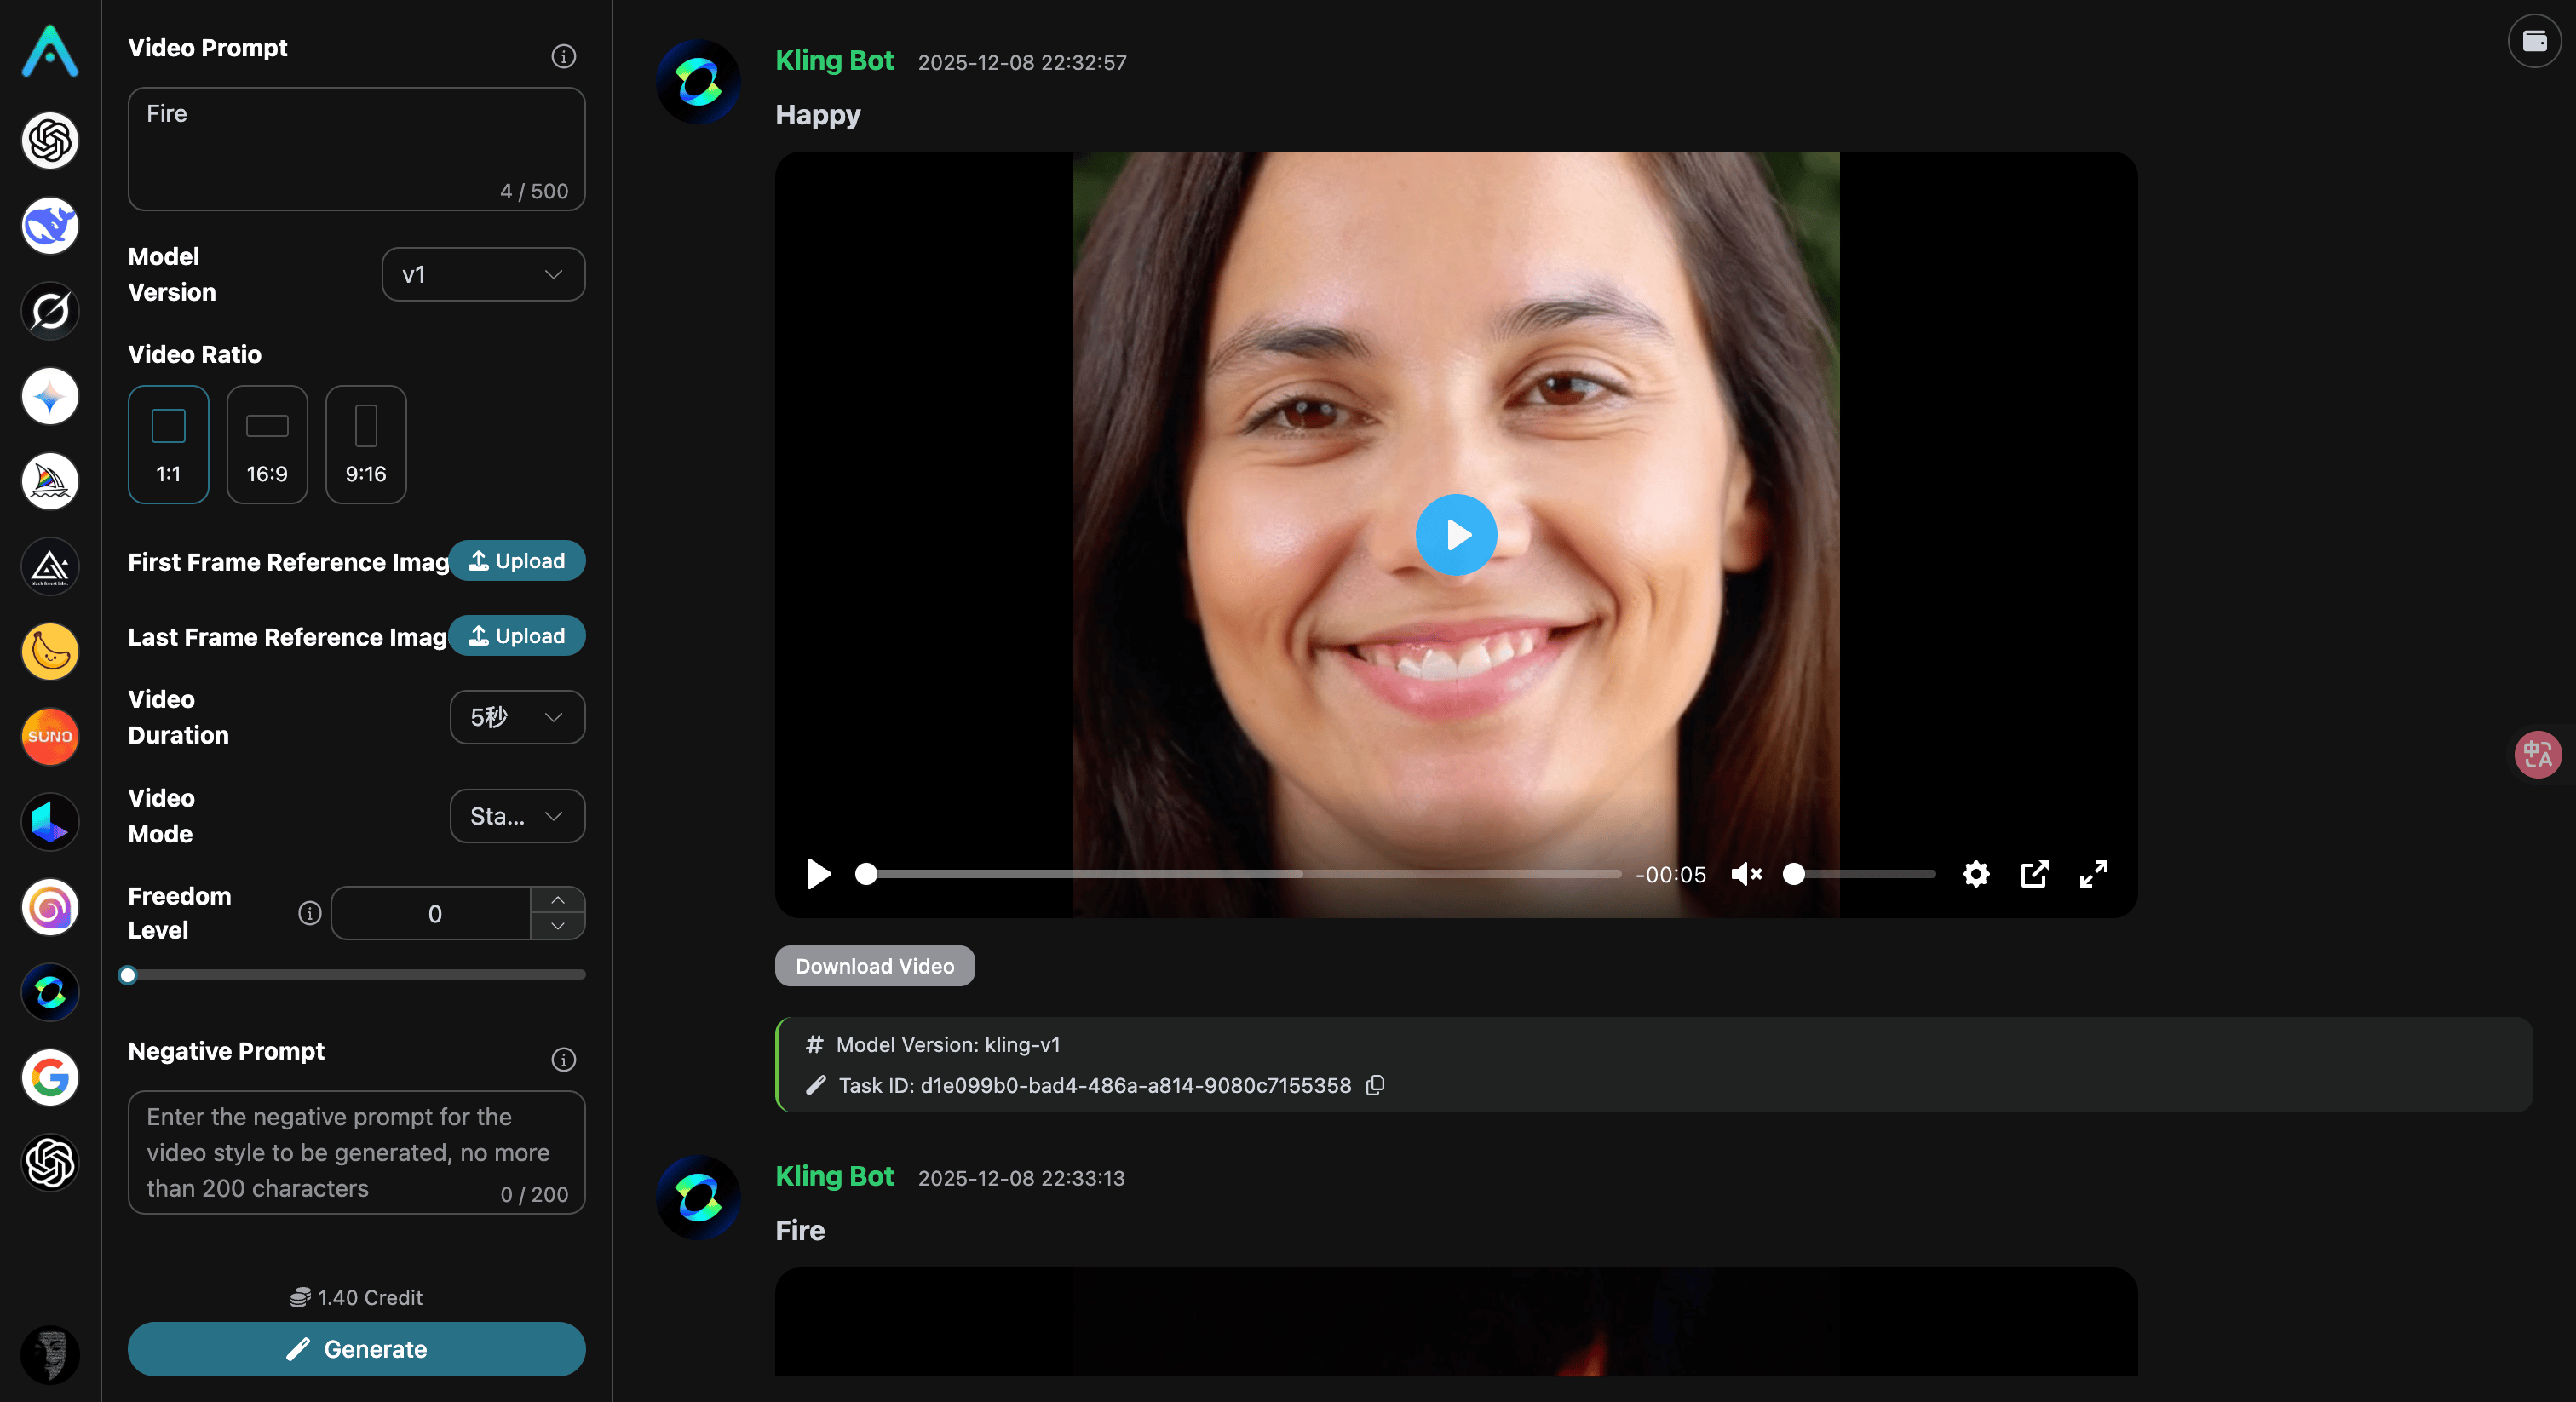2576x1402 pixels.
Task: Unmute the video player sound
Action: tap(1746, 874)
